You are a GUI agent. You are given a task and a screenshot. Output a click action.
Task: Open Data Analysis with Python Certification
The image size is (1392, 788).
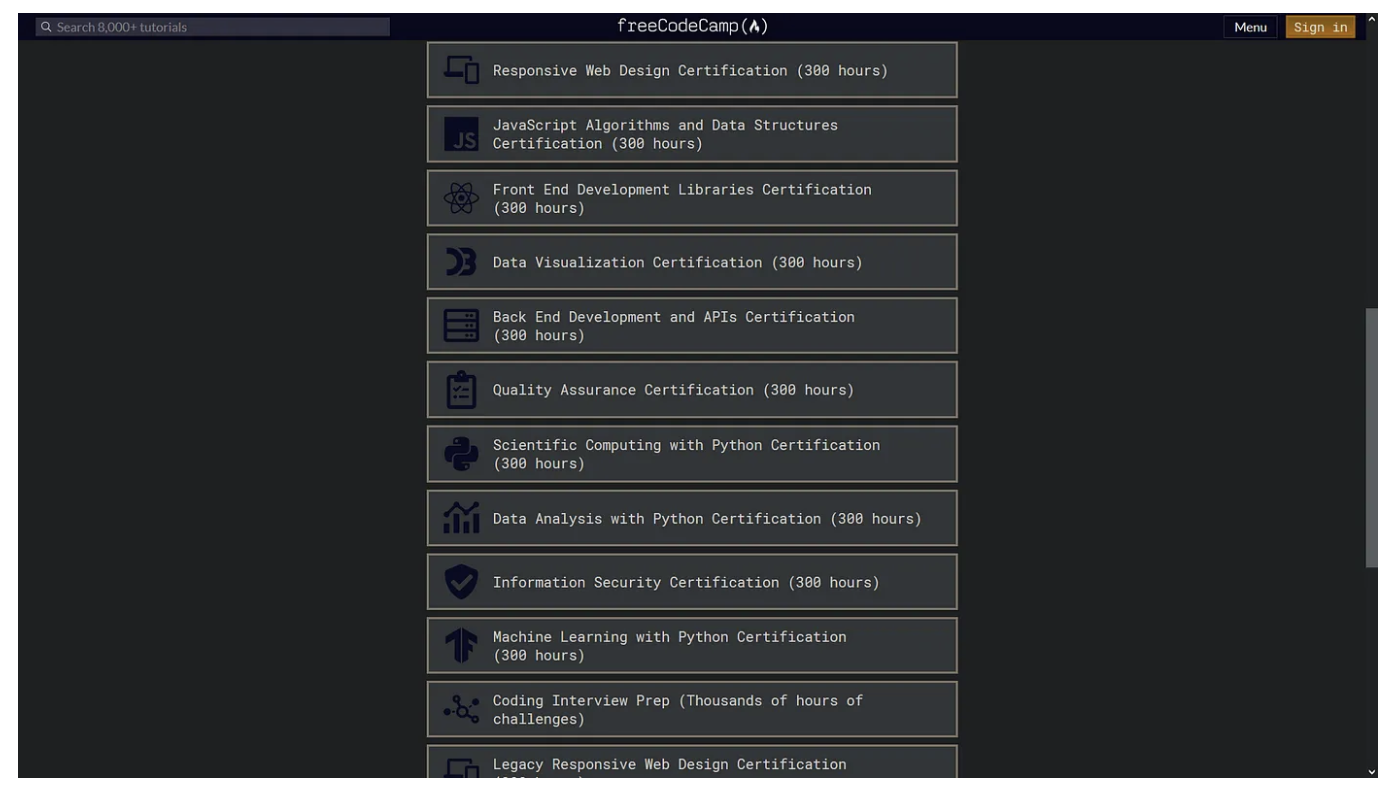pyautogui.click(x=692, y=518)
